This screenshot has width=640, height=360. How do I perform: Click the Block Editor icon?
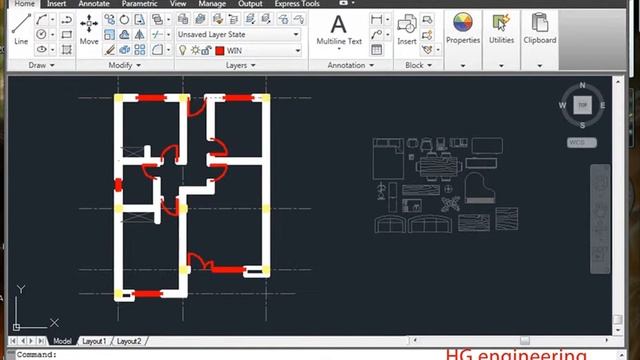click(x=427, y=35)
